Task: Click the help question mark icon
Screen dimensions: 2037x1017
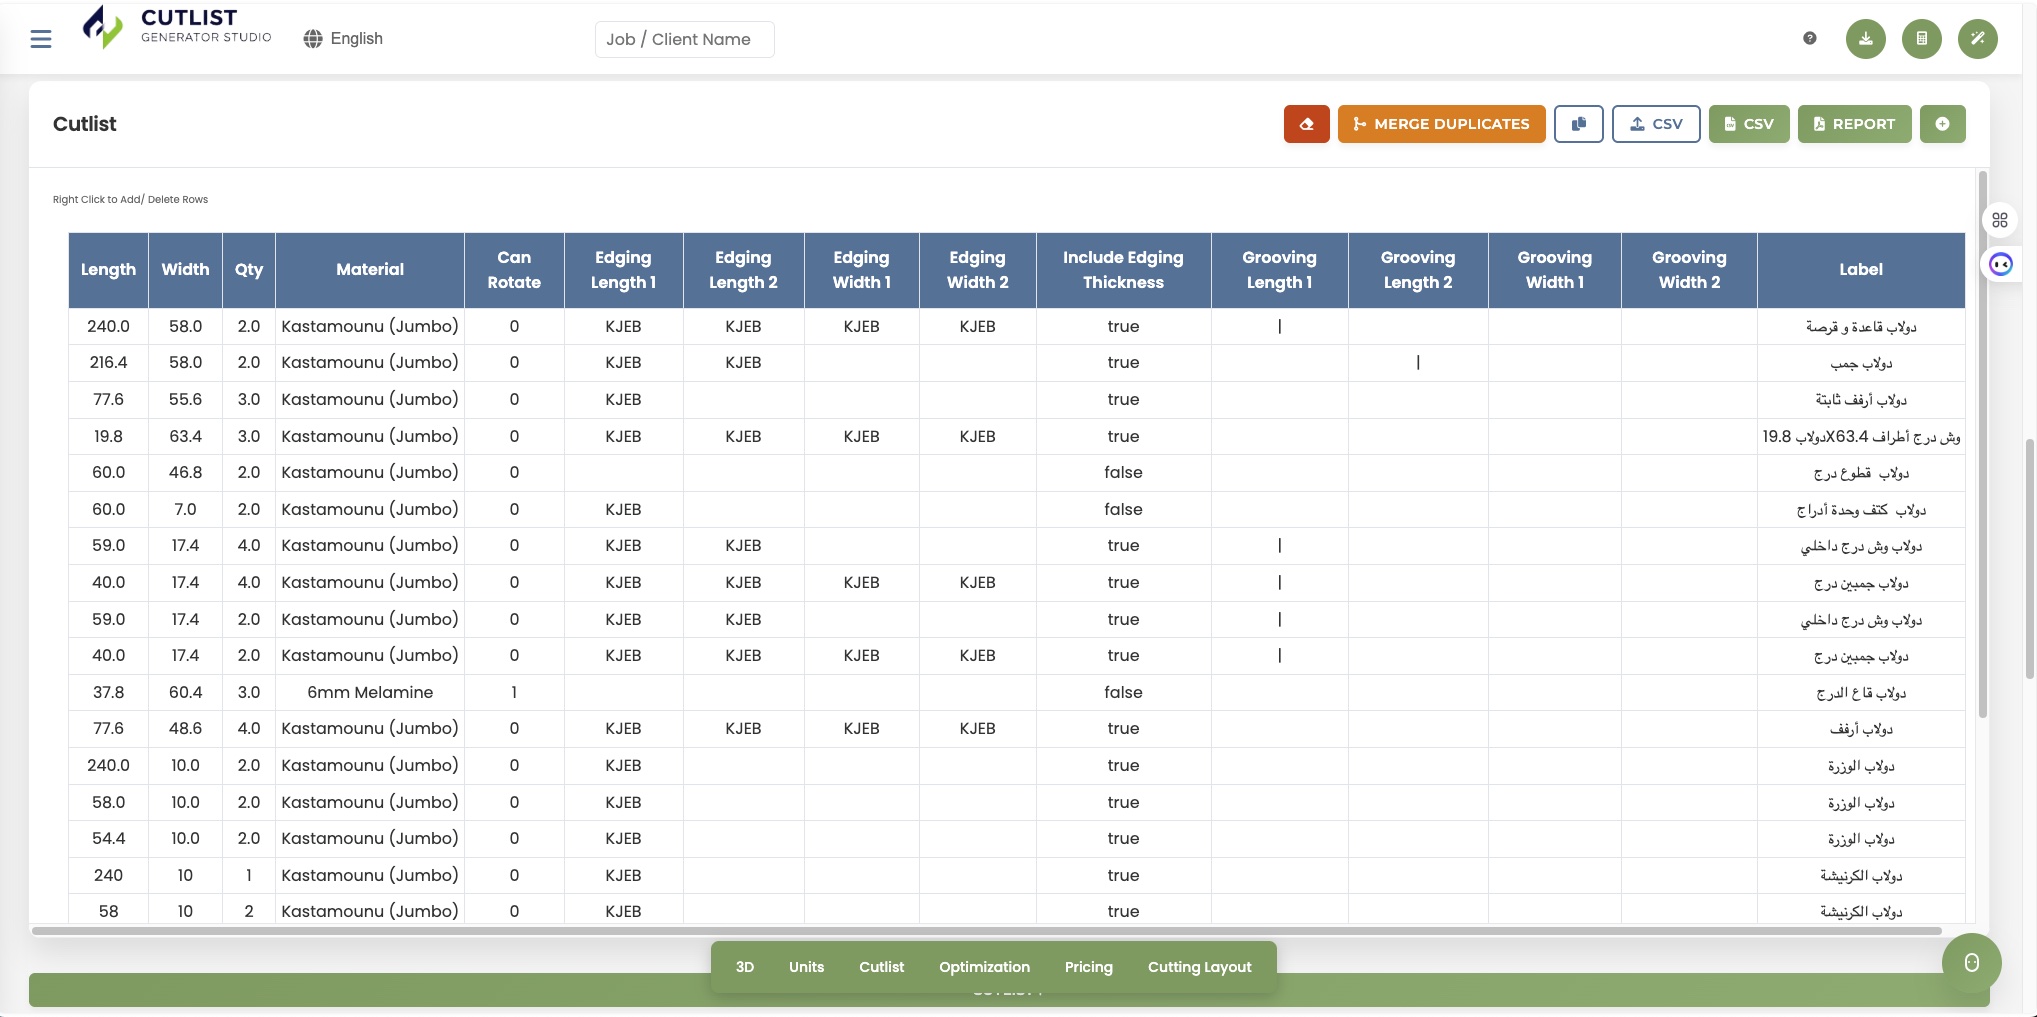Action: (1809, 38)
